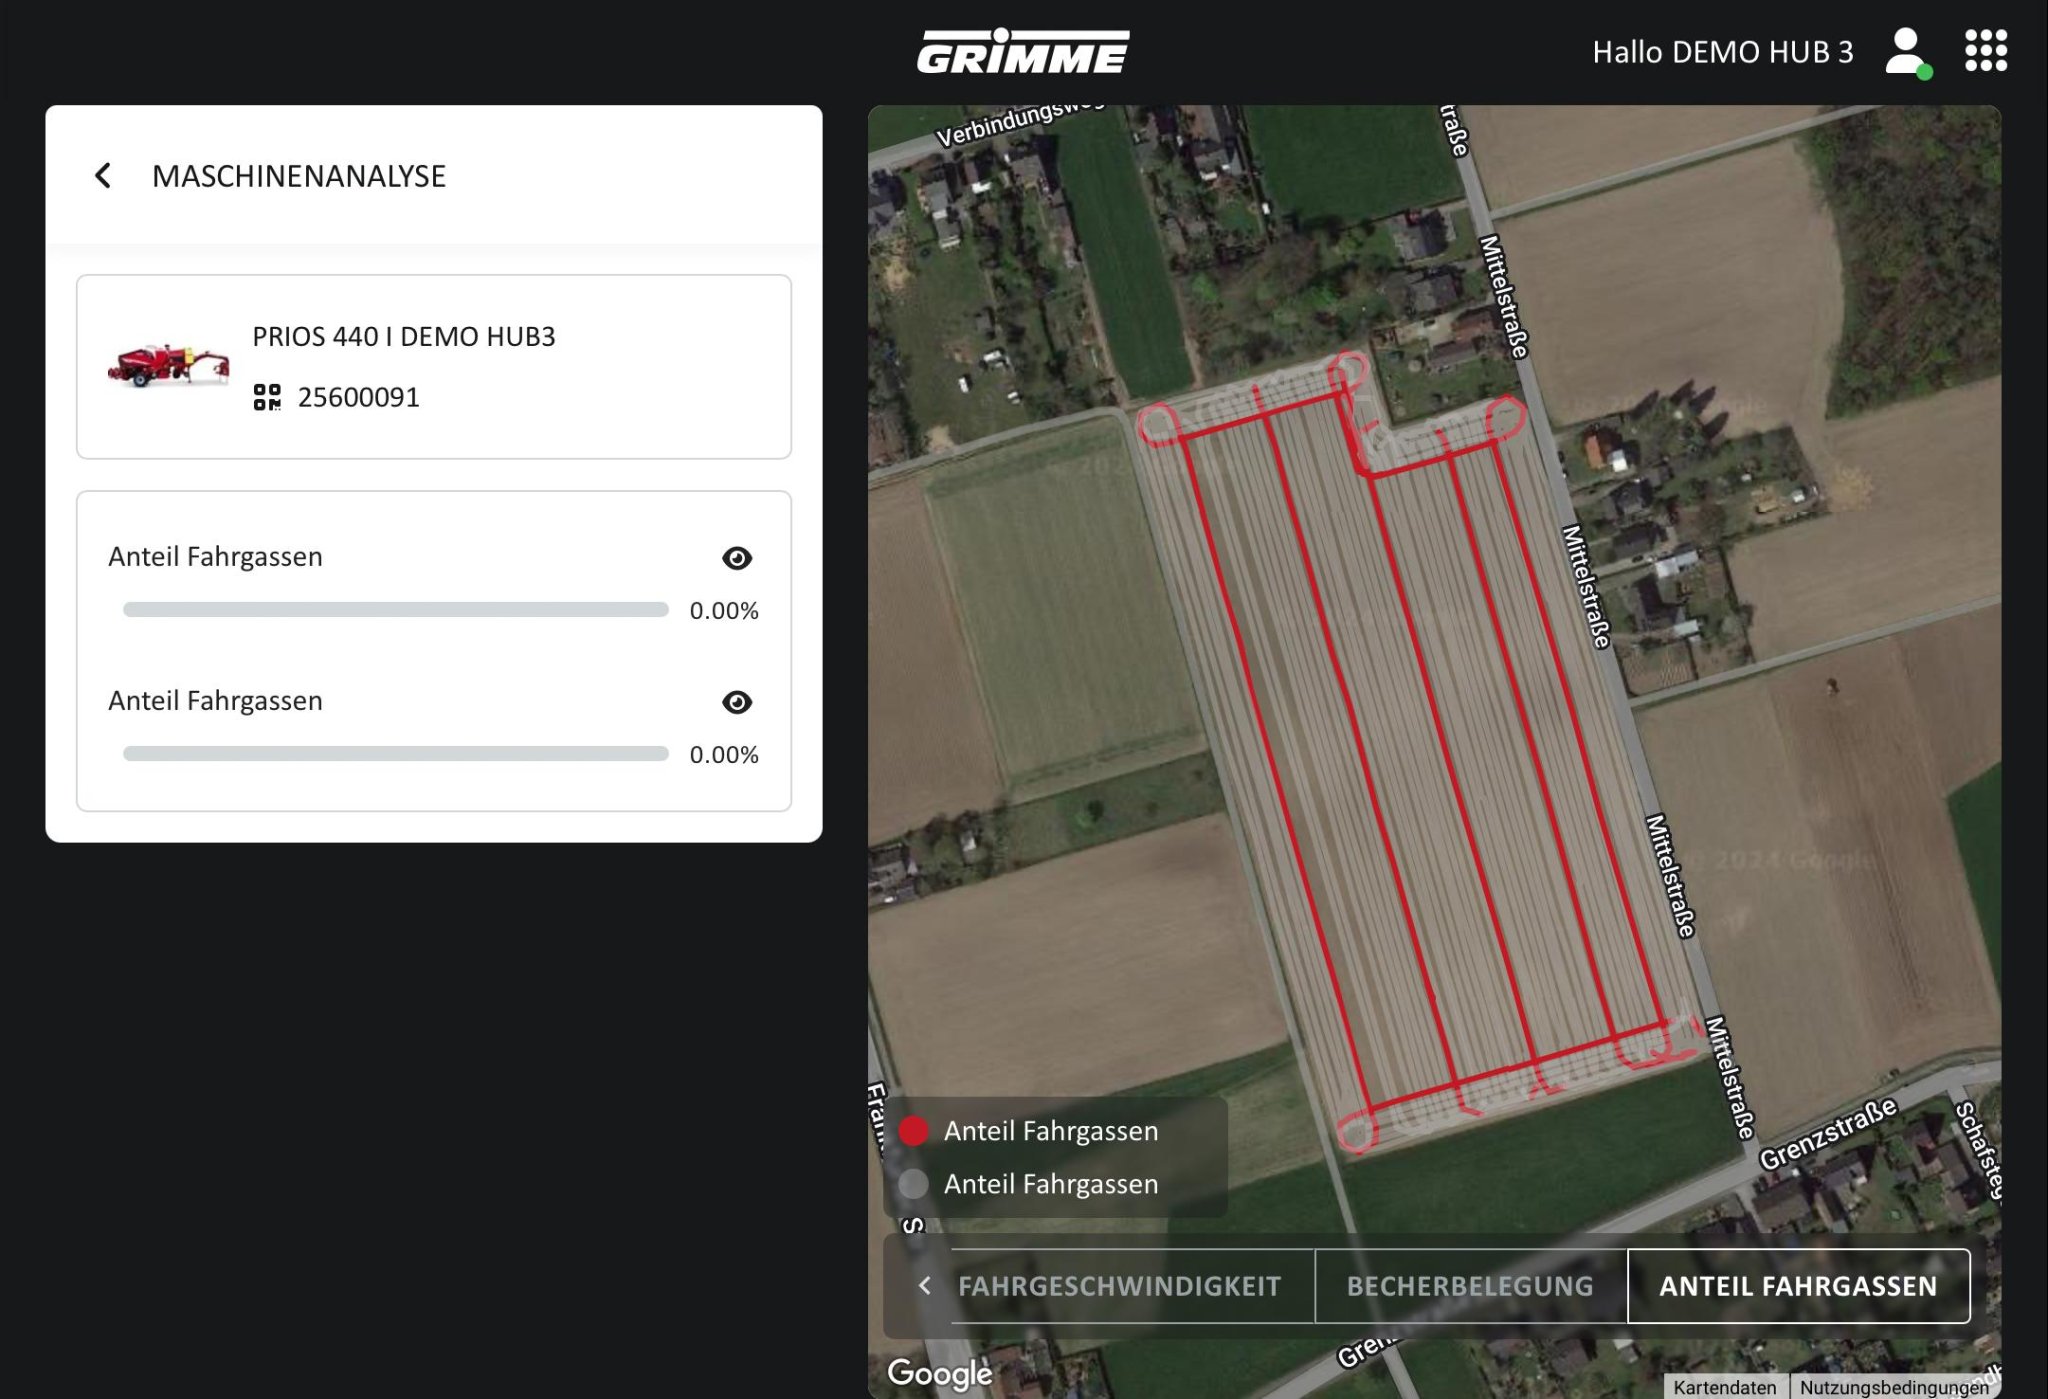This screenshot has width=2048, height=1399.
Task: Click the red PRIOS 440 machine thumbnail
Action: click(168, 365)
